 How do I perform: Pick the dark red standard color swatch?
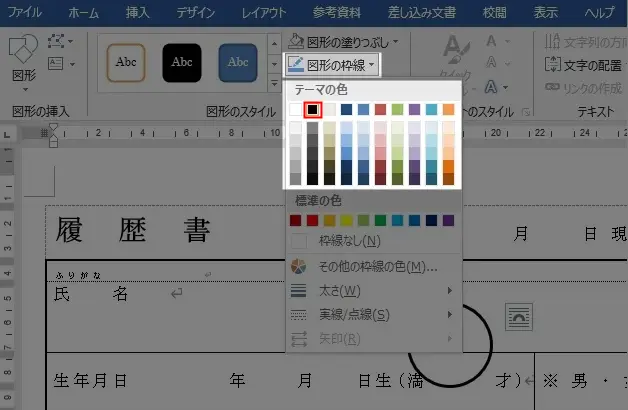[295, 220]
